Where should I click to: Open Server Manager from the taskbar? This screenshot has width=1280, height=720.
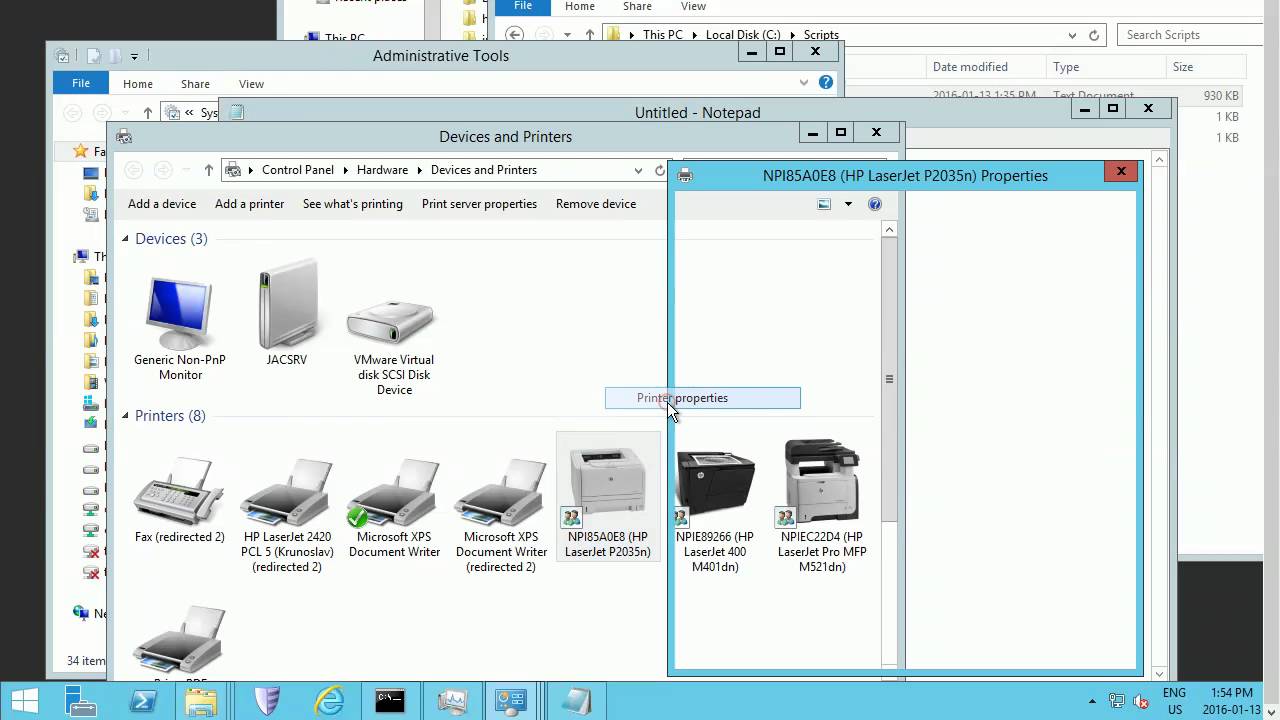tap(81, 701)
